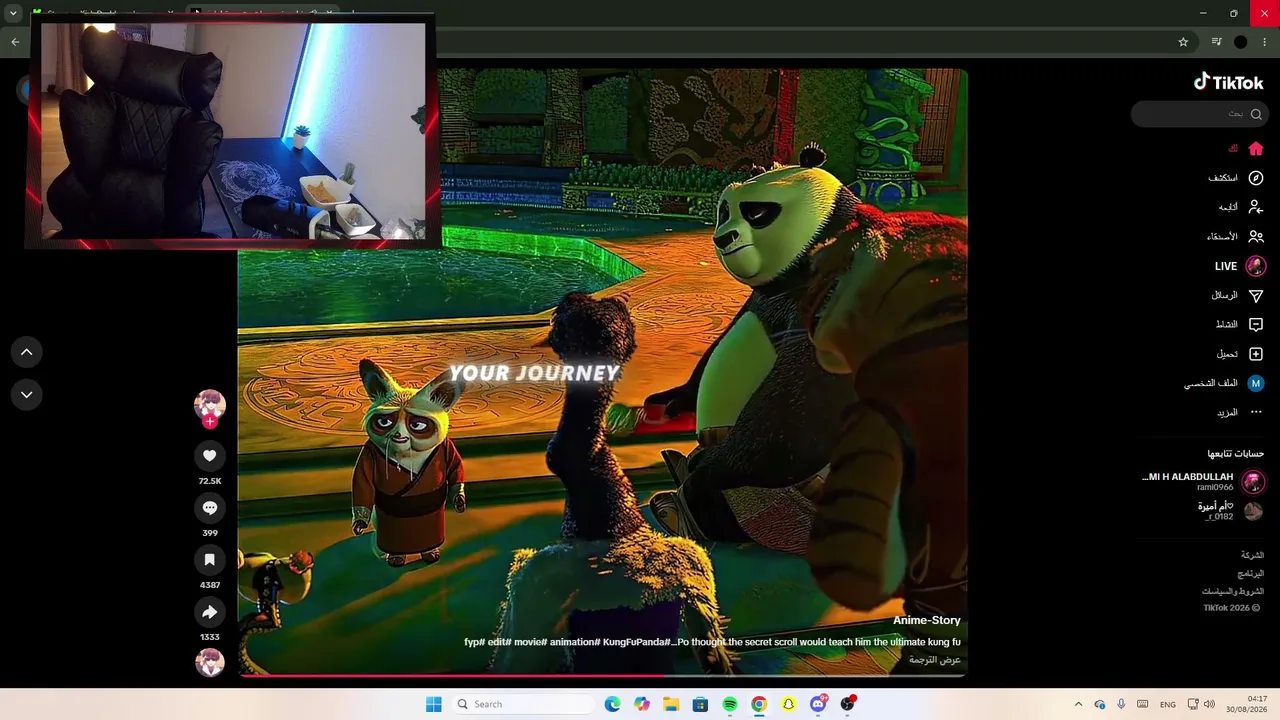Click the magnifier icon in the TikTok search box
The image size is (1280, 720).
click(x=1256, y=114)
